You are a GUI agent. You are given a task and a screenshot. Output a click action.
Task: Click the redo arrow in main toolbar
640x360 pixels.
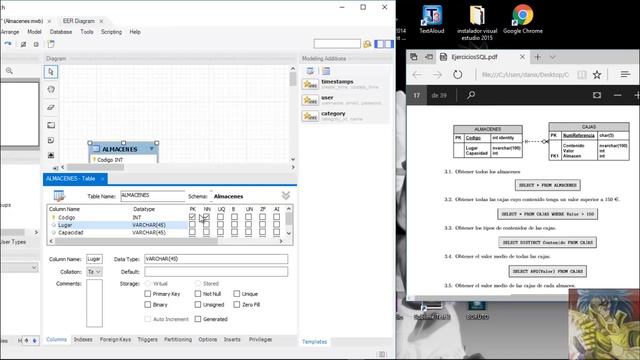pos(8,44)
